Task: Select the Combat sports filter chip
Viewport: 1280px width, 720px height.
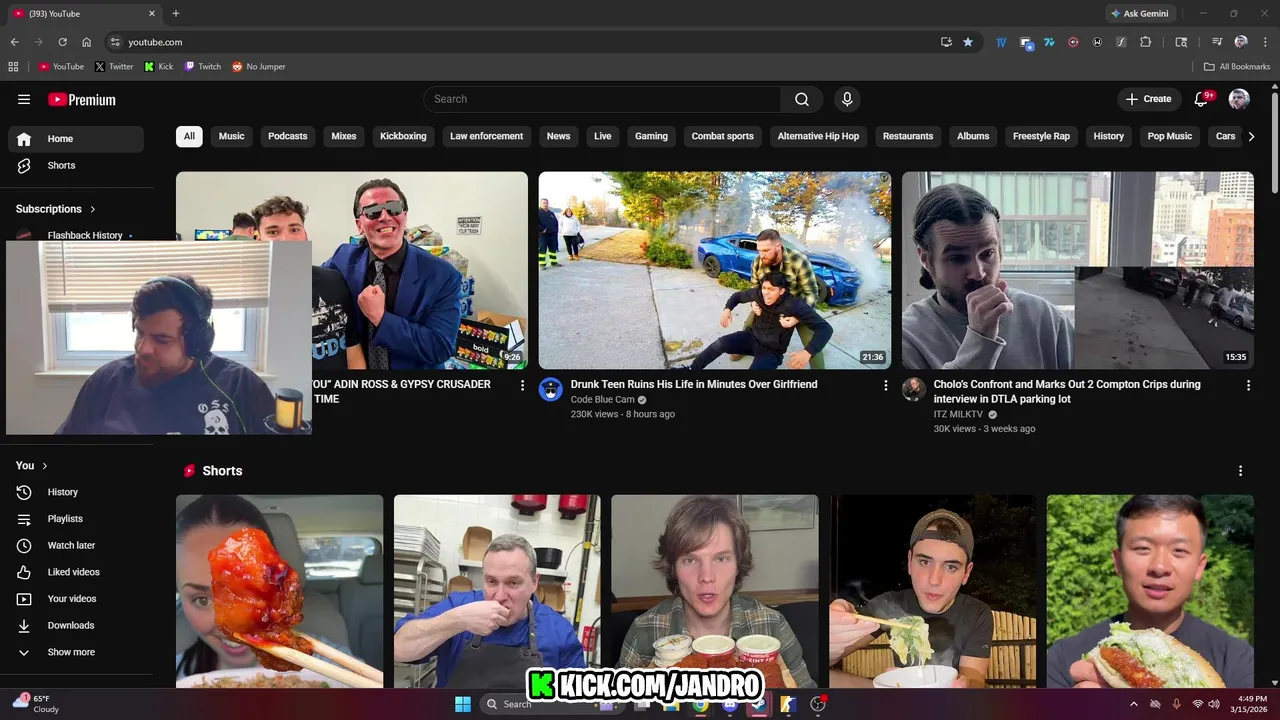Action: tap(723, 136)
